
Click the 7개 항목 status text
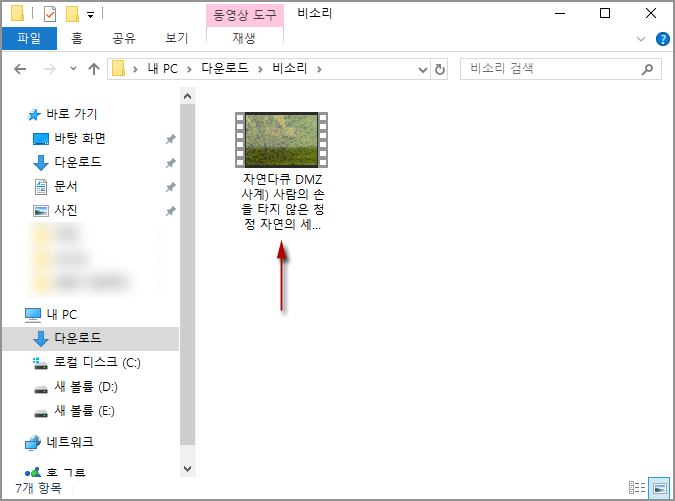(38, 488)
